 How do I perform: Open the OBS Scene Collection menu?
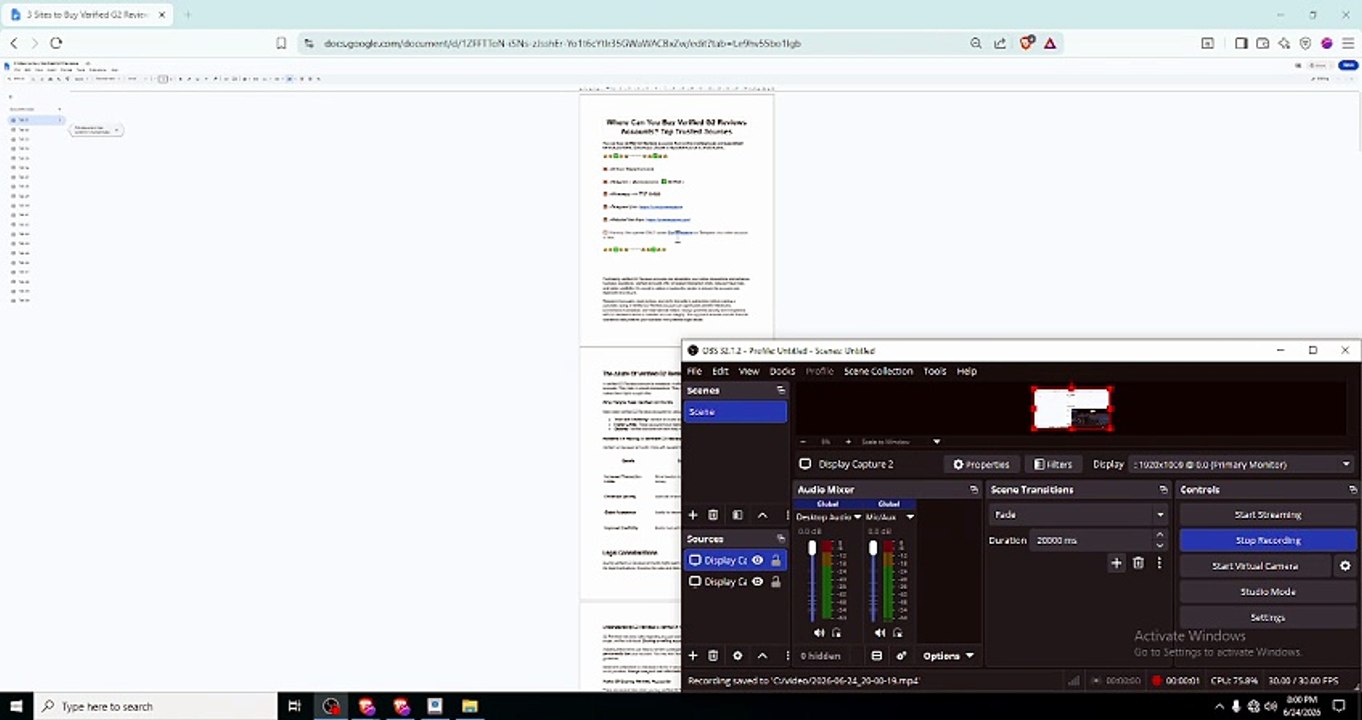878,371
